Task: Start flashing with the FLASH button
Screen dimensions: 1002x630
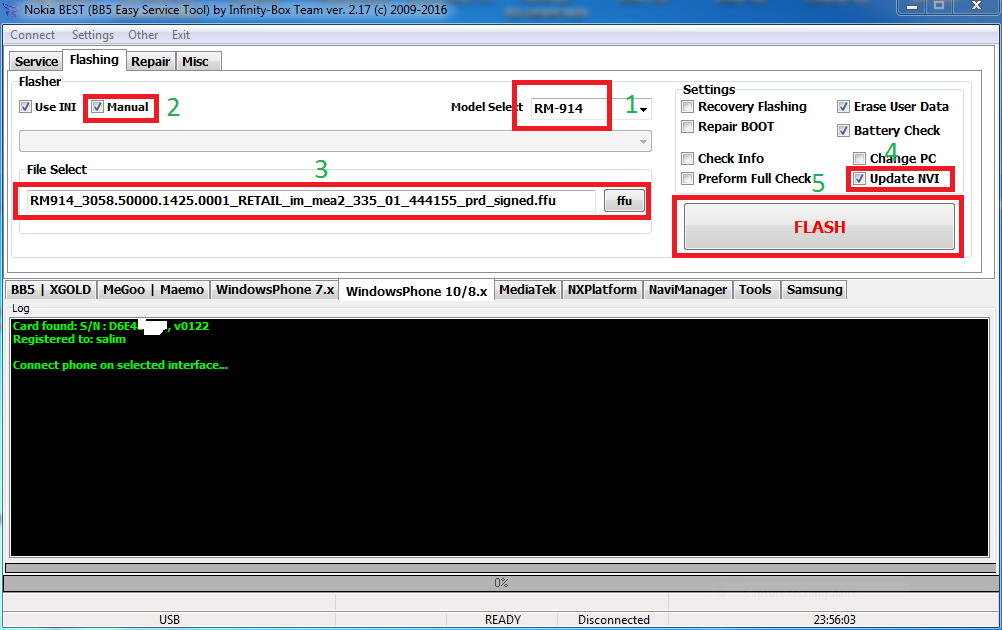Action: pos(819,227)
